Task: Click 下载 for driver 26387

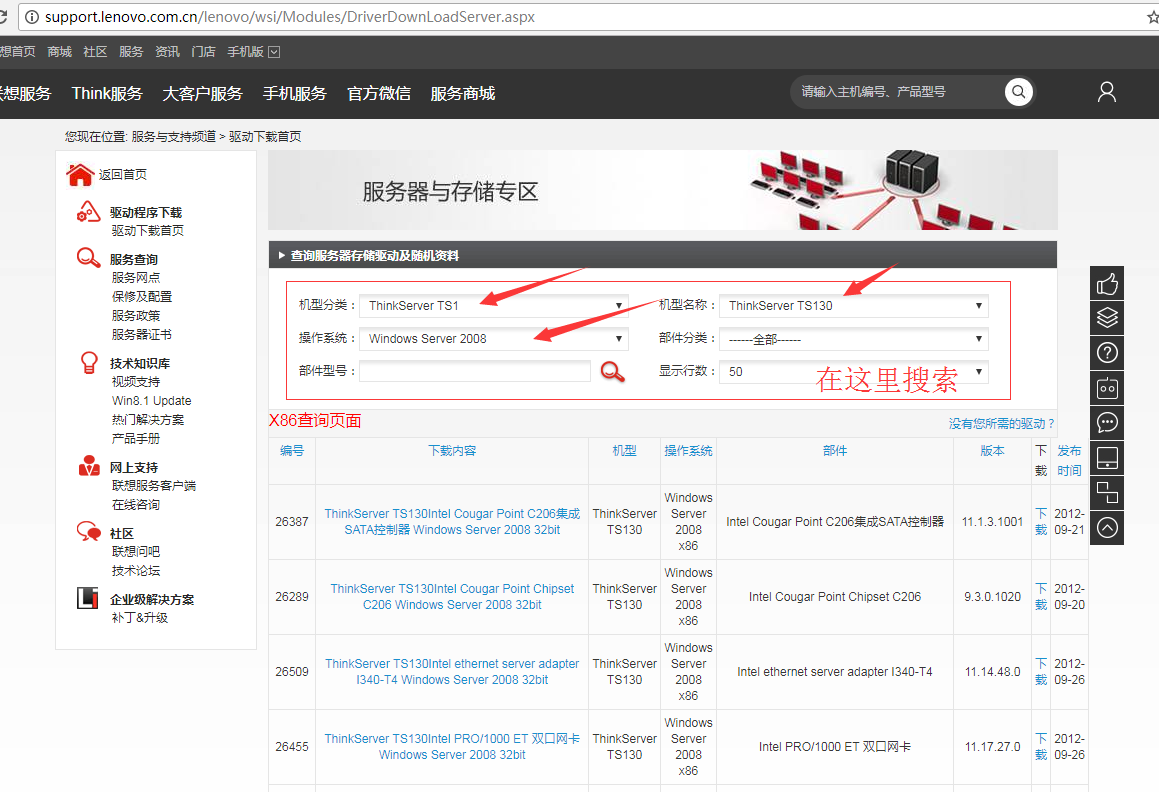Action: click(1041, 521)
